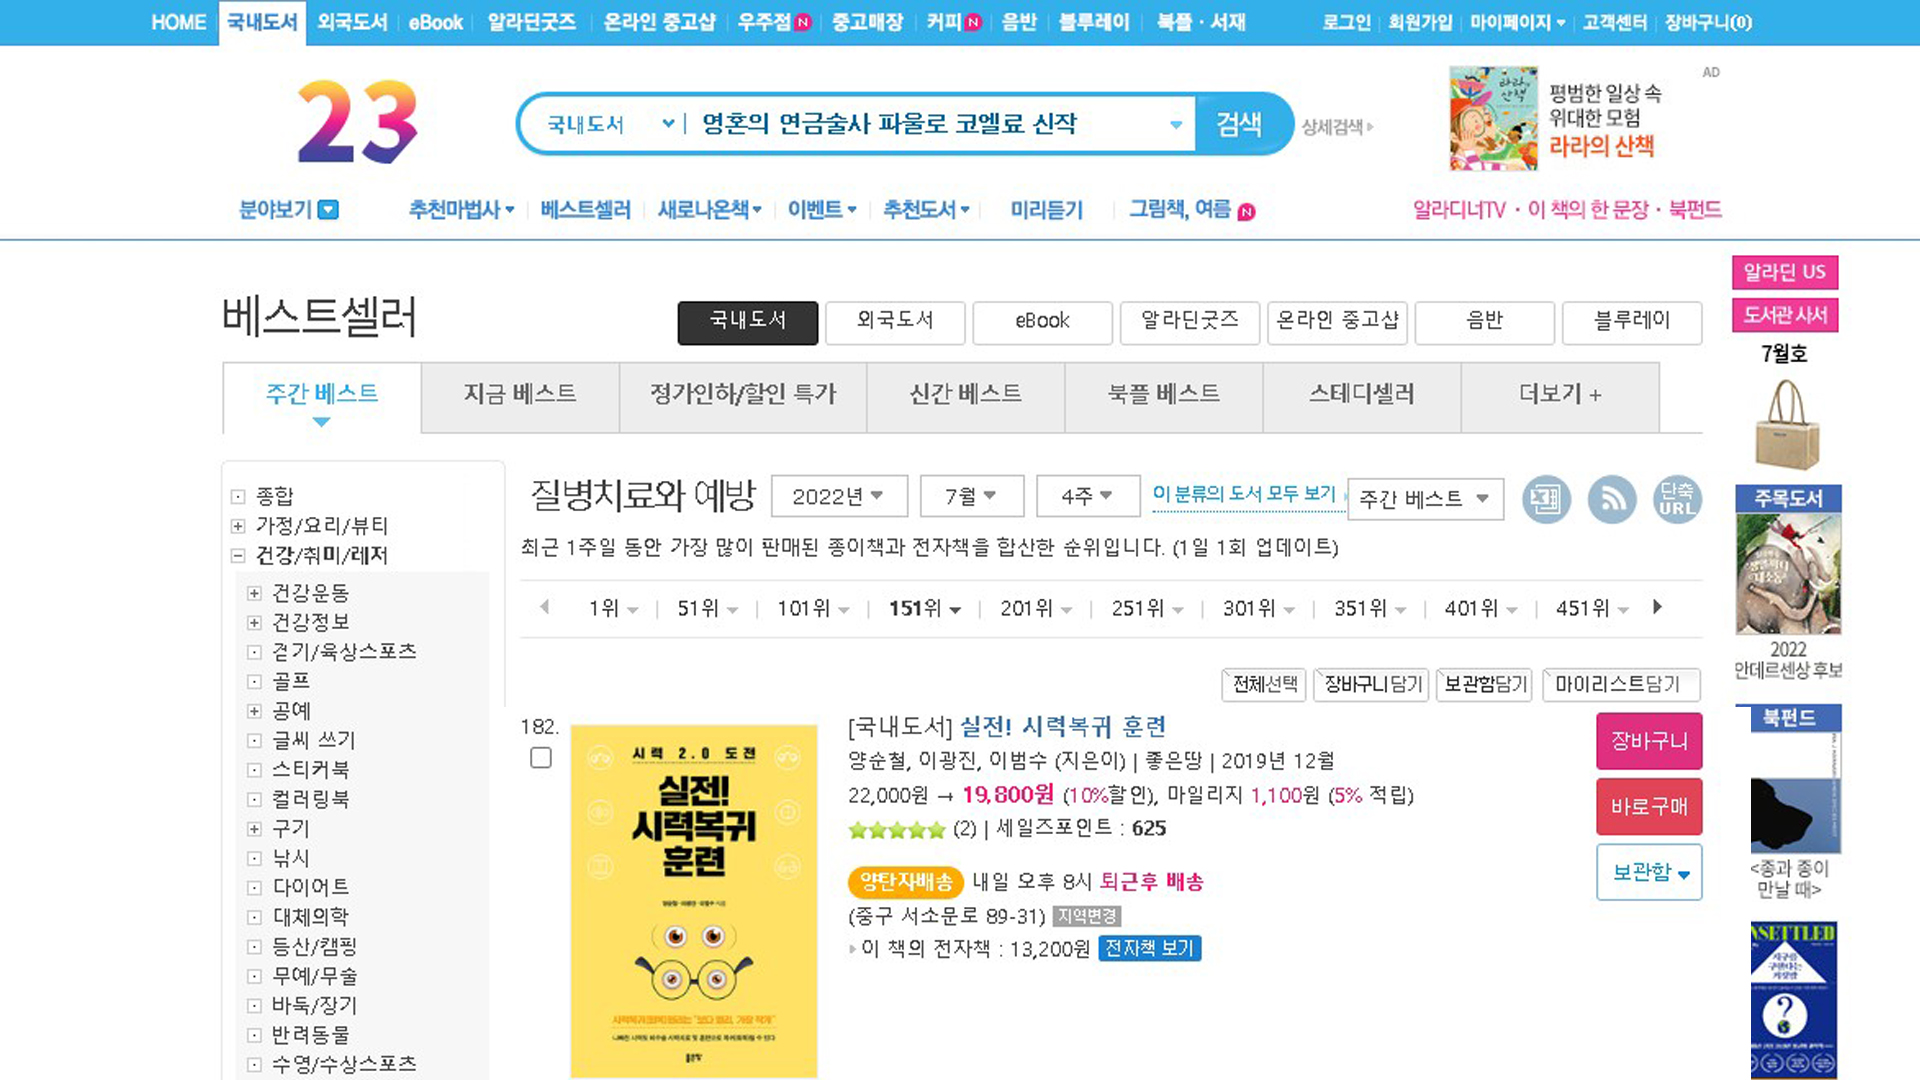
Task: Click the Aladin 23 anniversary logo
Action: (x=357, y=122)
